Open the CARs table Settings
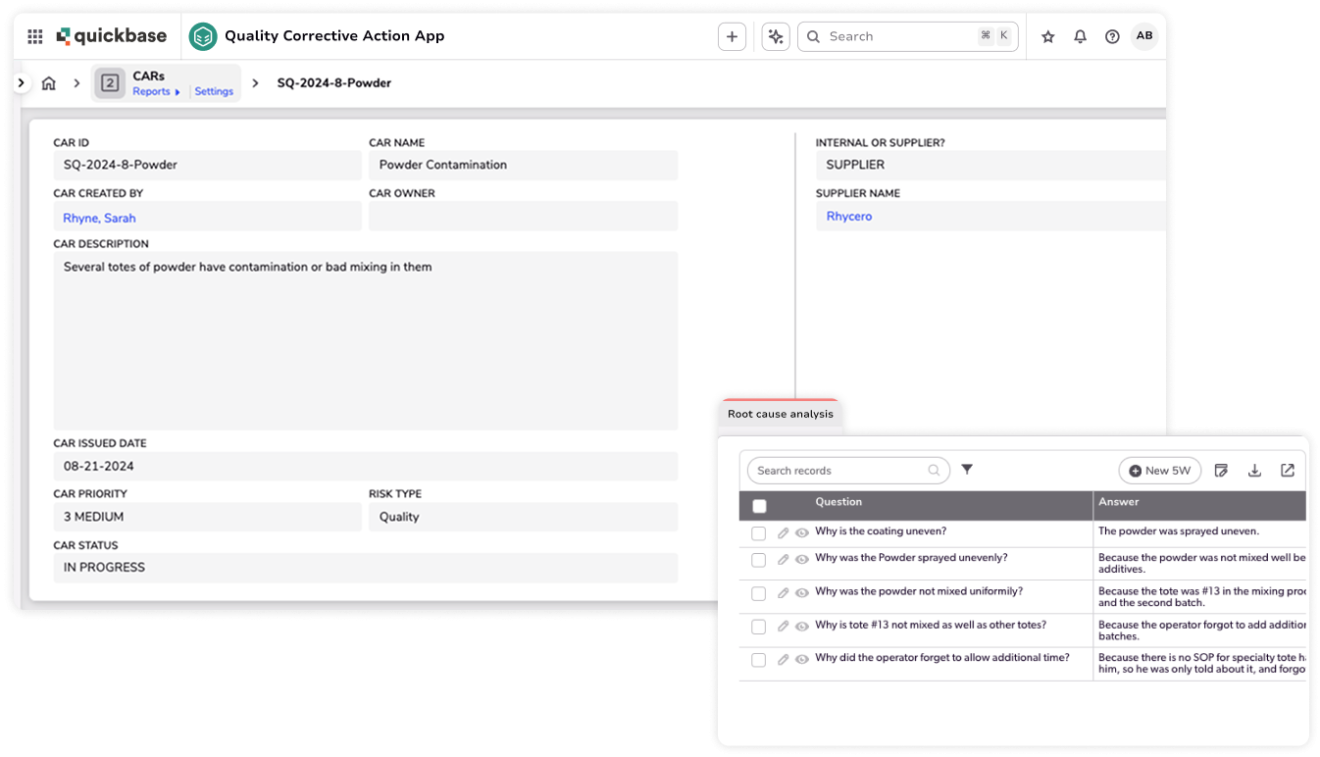The height and width of the screenshot is (757, 1320). coord(213,91)
